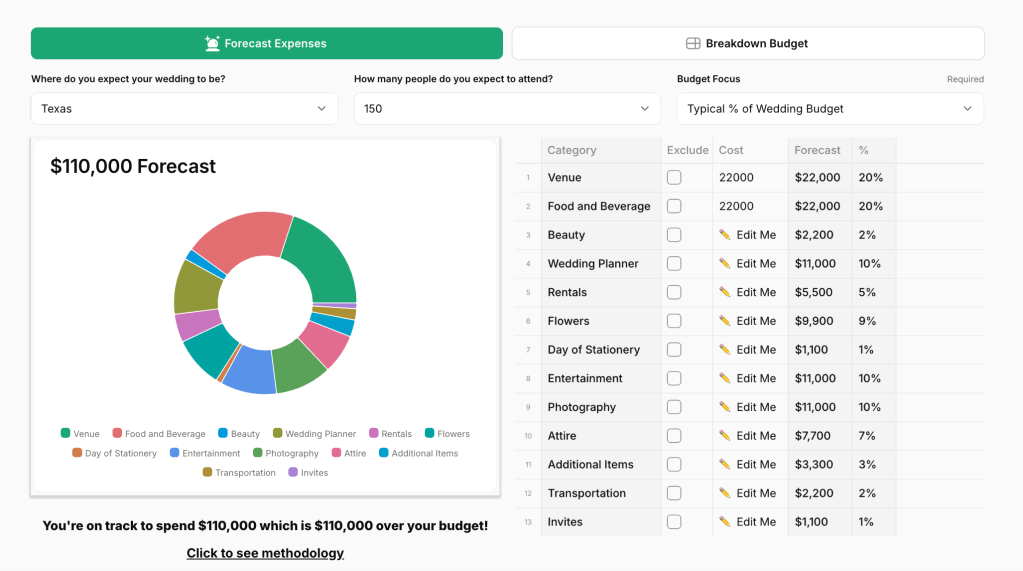Open the wedding location dropdown showing Texas
Screen dimensions: 1023x571
point(184,109)
